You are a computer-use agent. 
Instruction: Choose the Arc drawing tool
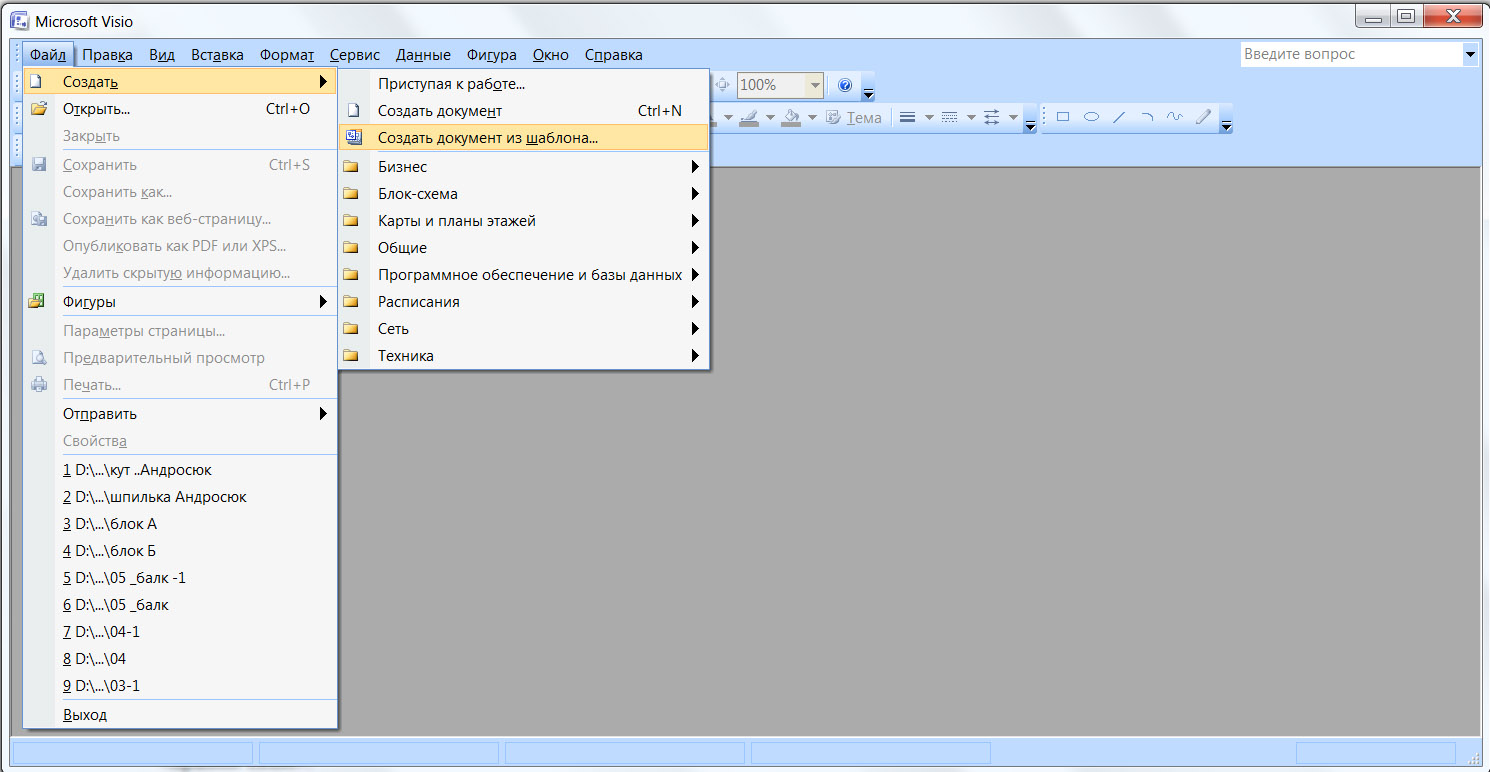[1147, 117]
